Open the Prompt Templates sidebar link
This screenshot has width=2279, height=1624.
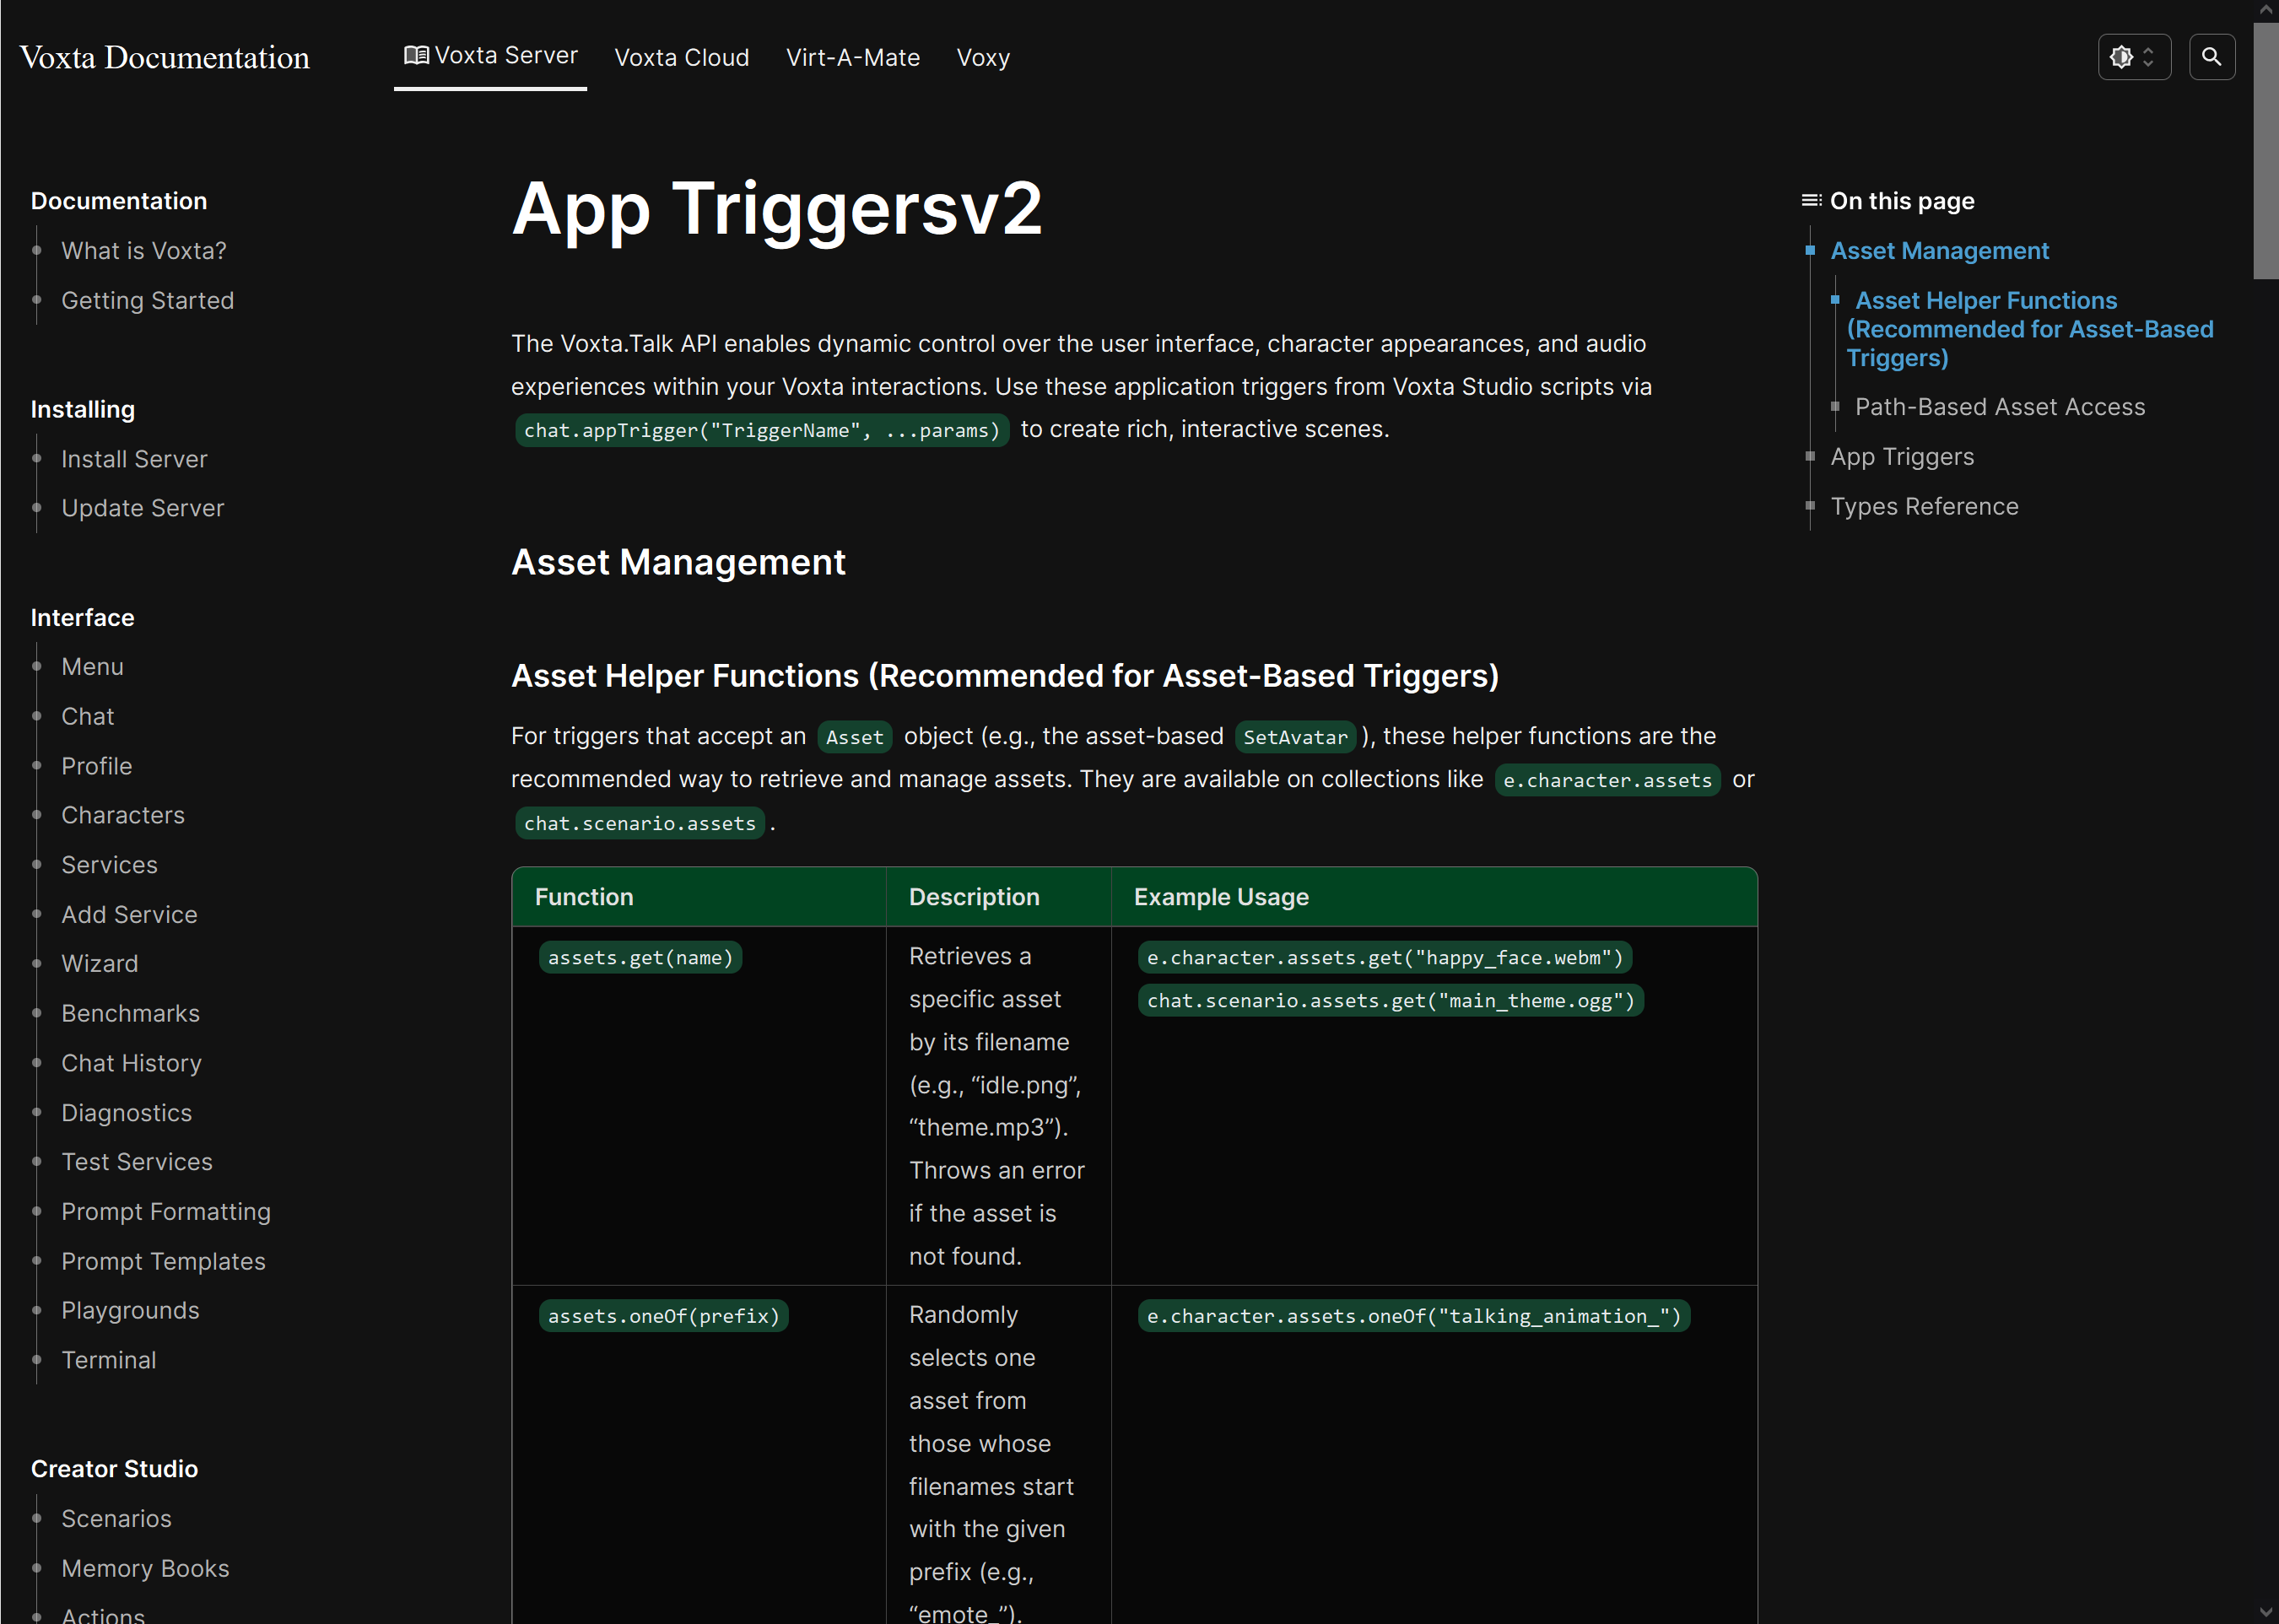tap(163, 1261)
